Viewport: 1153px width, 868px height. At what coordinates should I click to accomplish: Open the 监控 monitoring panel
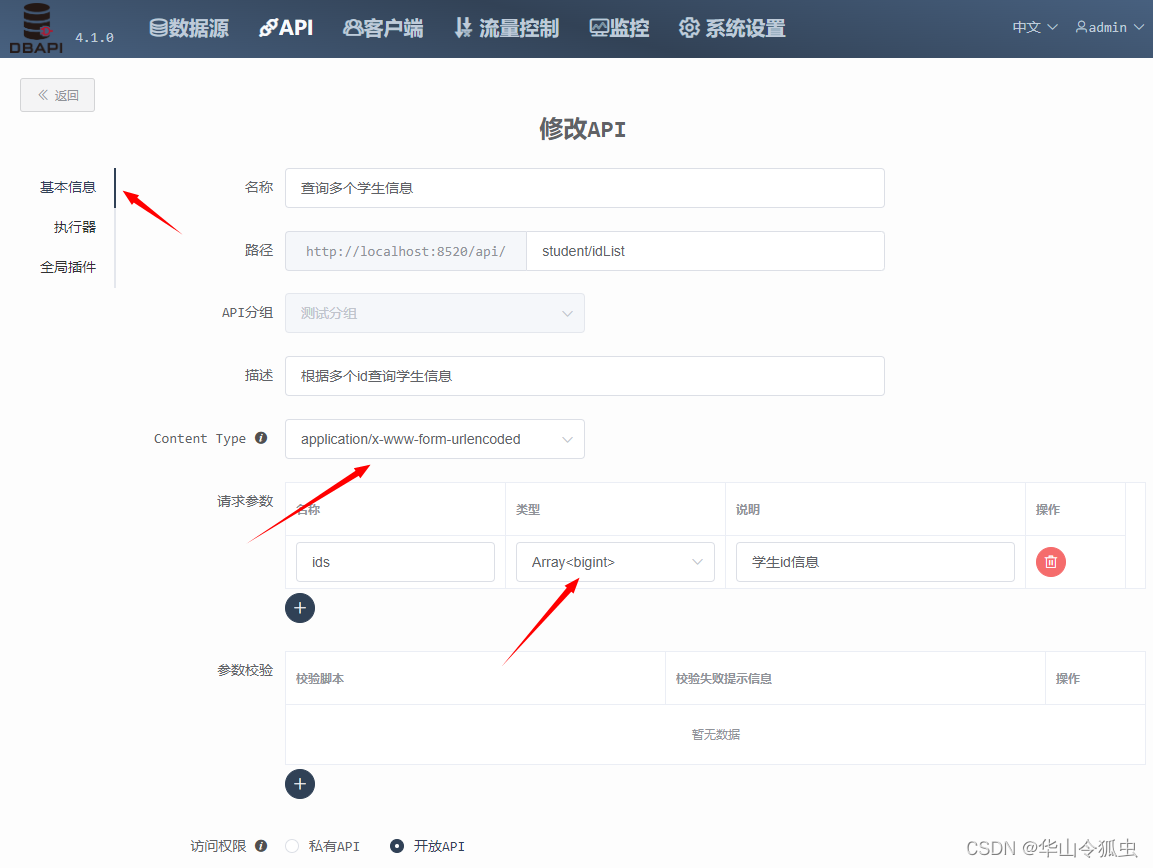[619, 28]
